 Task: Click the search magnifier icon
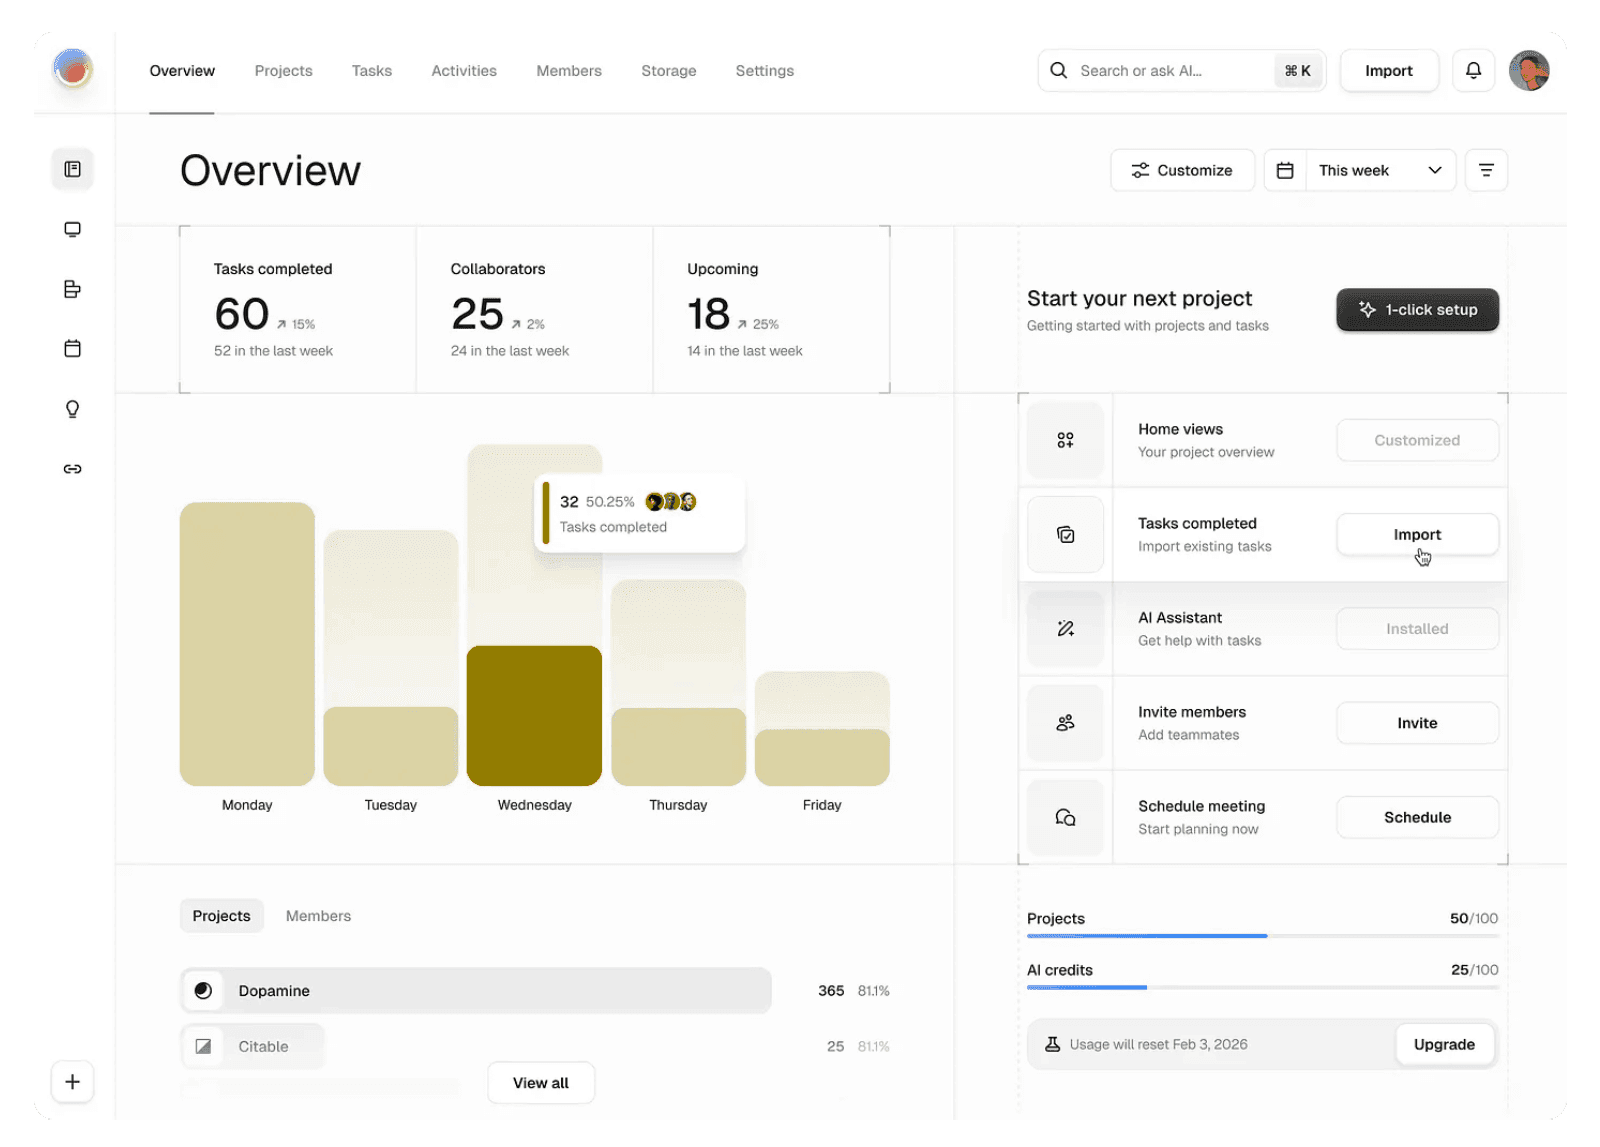pyautogui.click(x=1058, y=70)
